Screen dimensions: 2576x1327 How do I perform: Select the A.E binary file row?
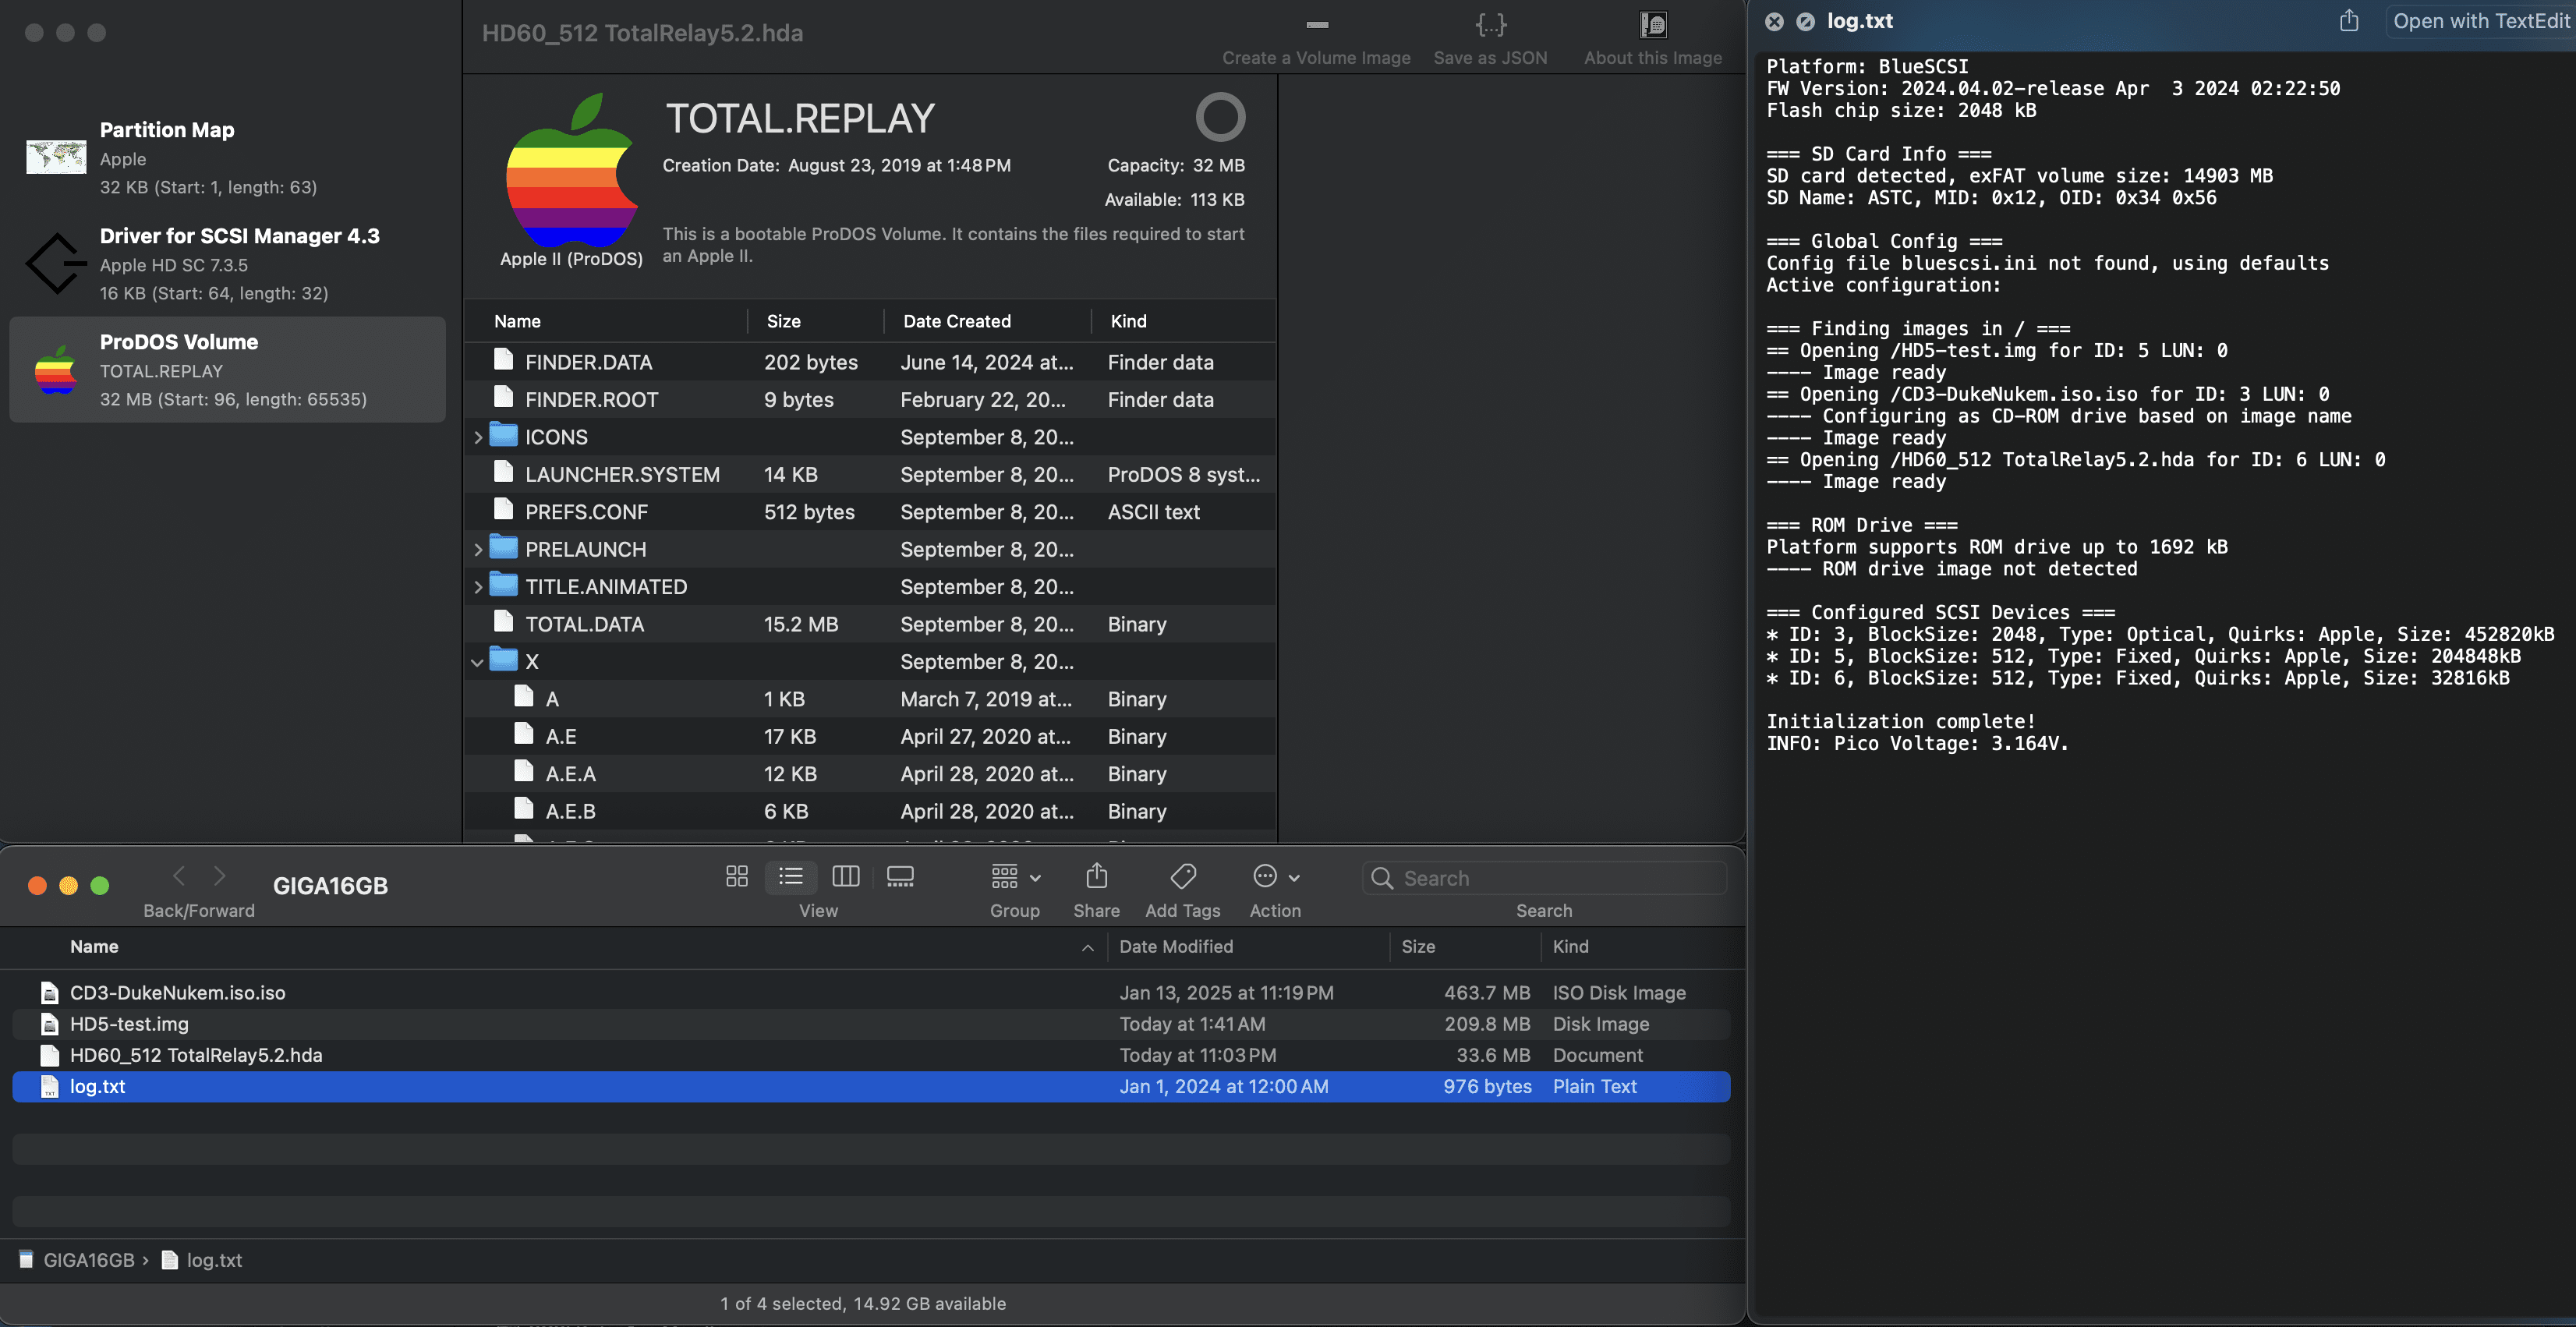(870, 737)
